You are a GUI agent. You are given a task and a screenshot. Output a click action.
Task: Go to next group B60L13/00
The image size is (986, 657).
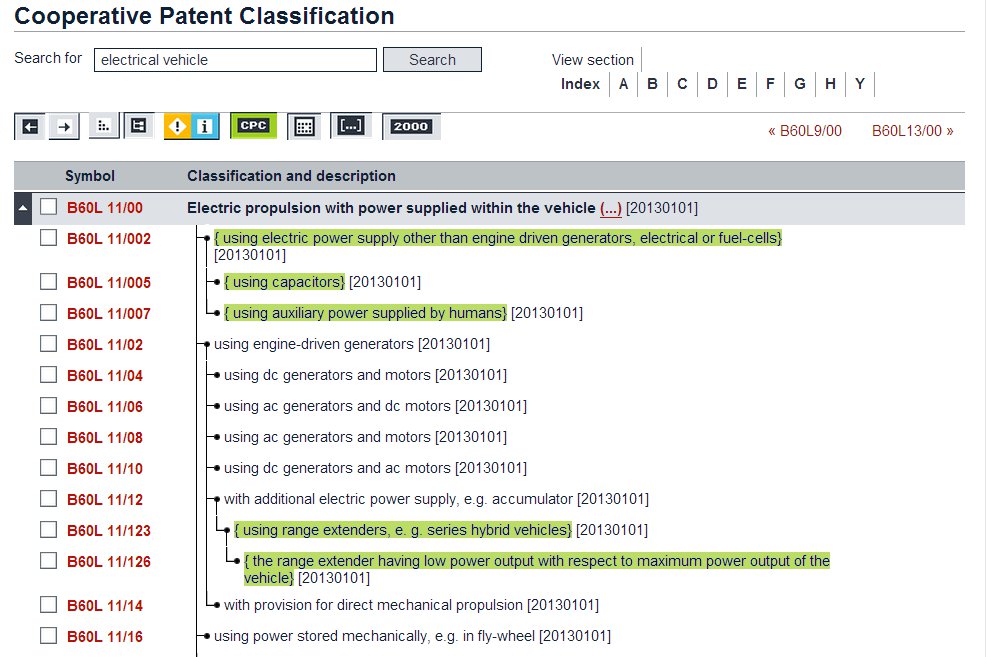(x=912, y=130)
